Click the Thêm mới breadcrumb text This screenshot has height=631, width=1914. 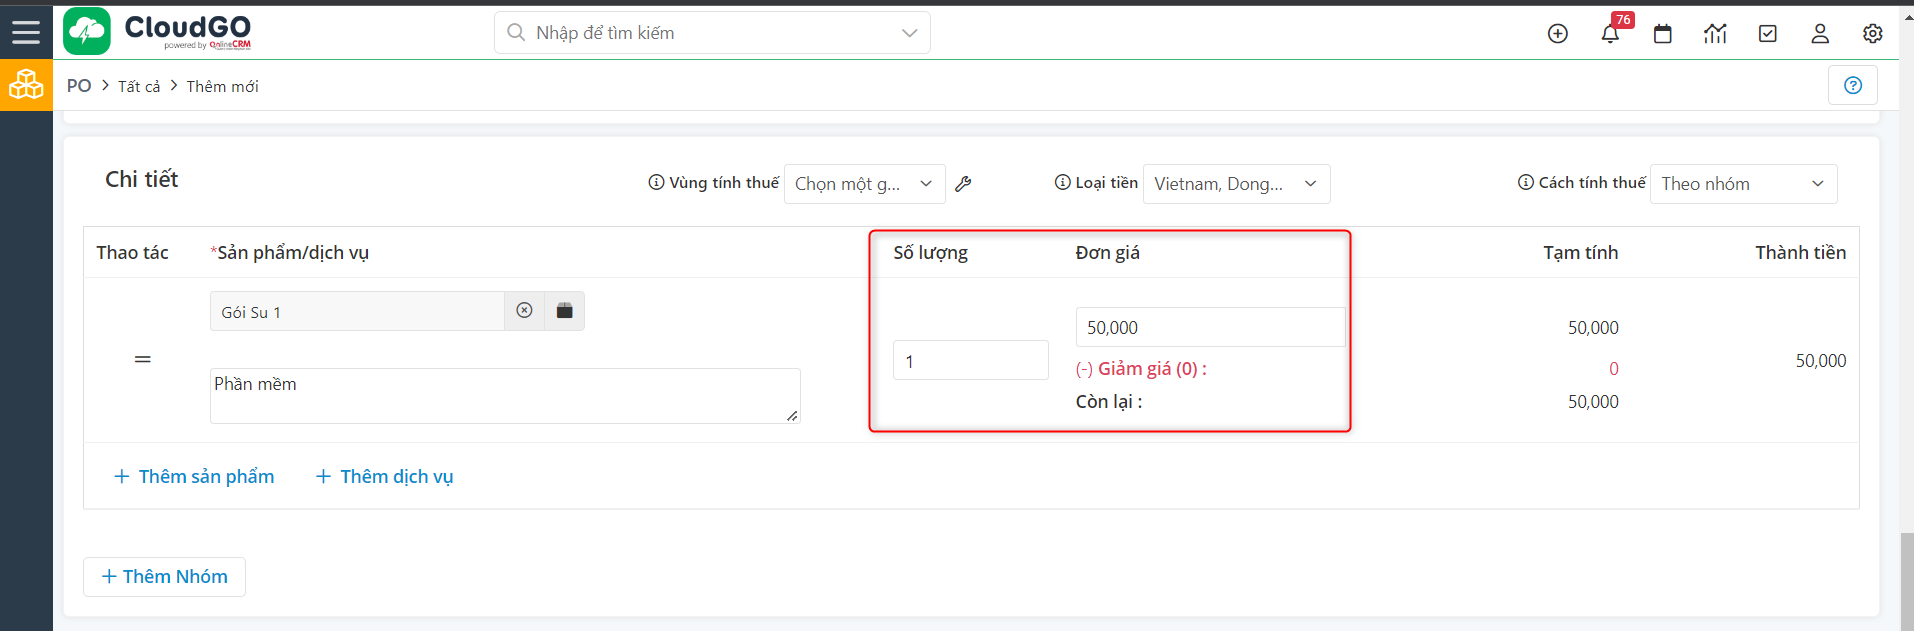pos(222,87)
